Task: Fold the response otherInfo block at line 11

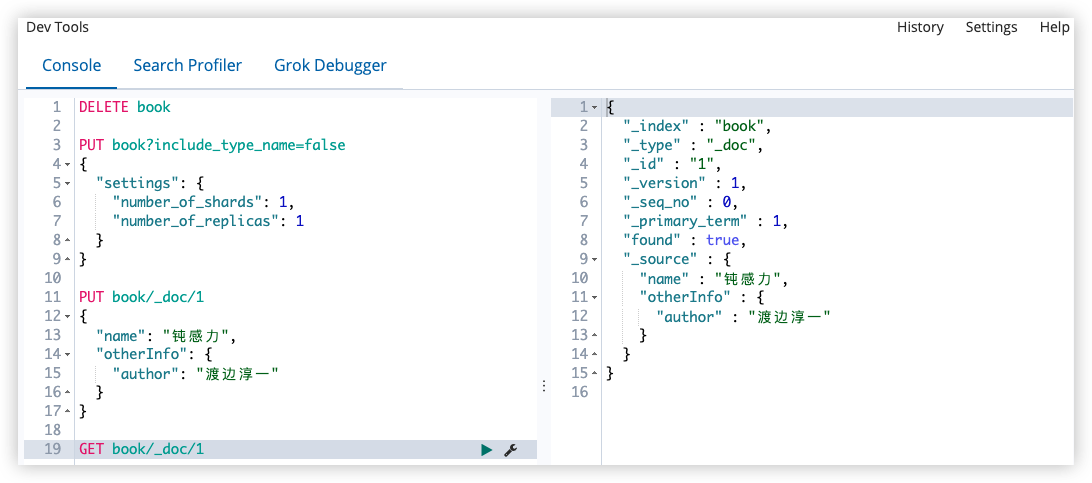Action: tap(594, 297)
